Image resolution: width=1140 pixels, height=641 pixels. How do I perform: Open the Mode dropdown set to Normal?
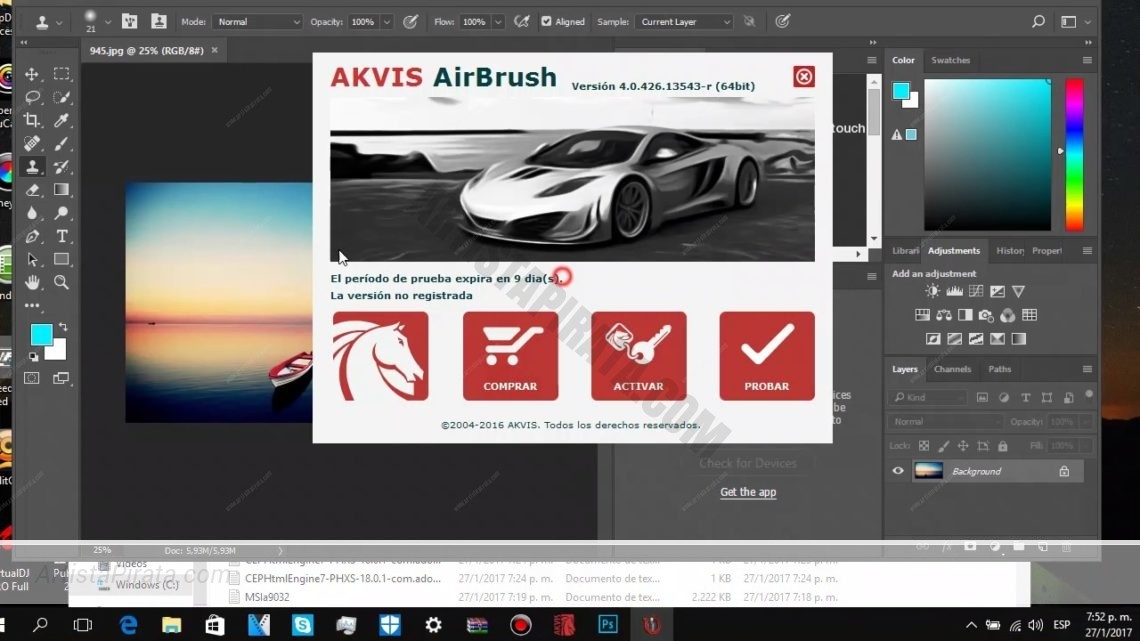[x=257, y=22]
